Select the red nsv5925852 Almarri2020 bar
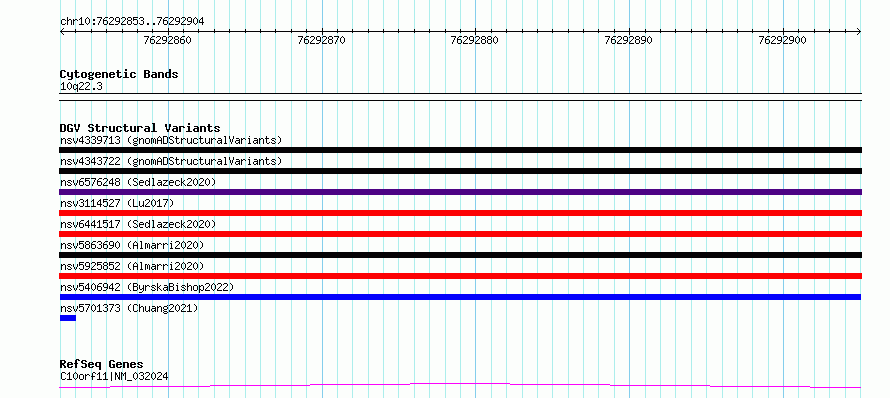Screen dimensions: 890x398 click(x=460, y=276)
